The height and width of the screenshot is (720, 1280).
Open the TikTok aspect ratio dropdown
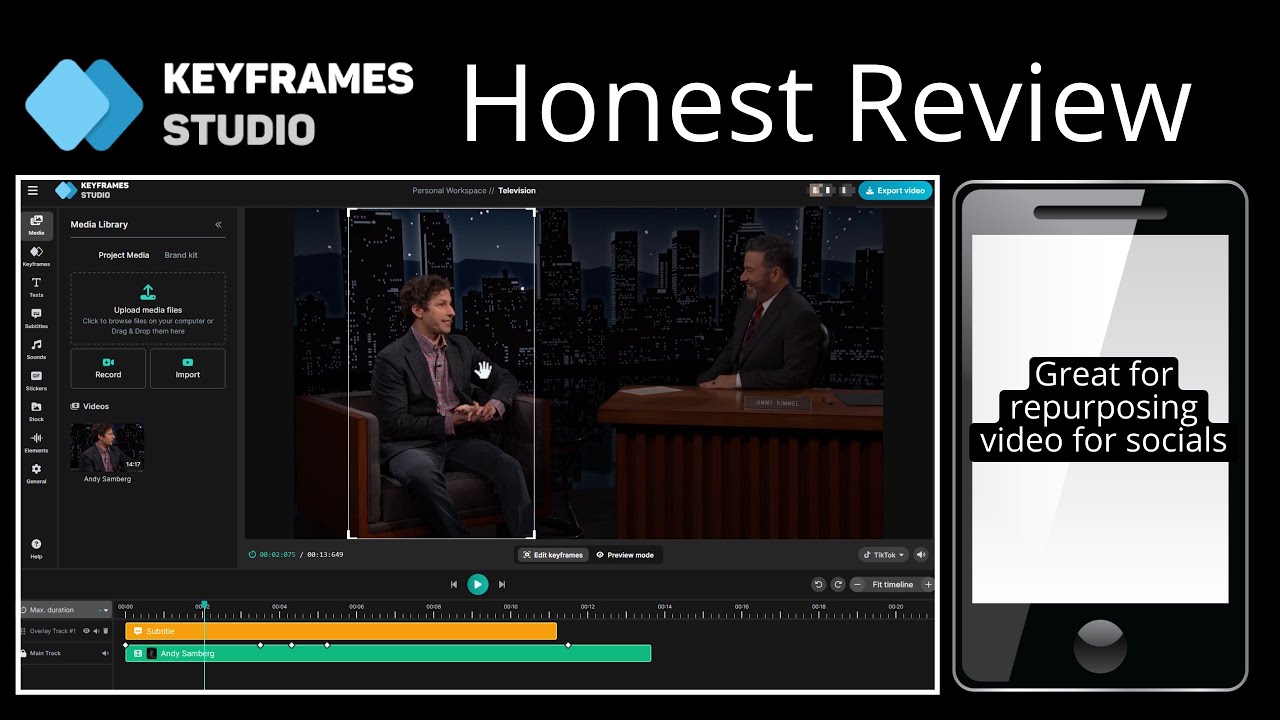(x=884, y=555)
